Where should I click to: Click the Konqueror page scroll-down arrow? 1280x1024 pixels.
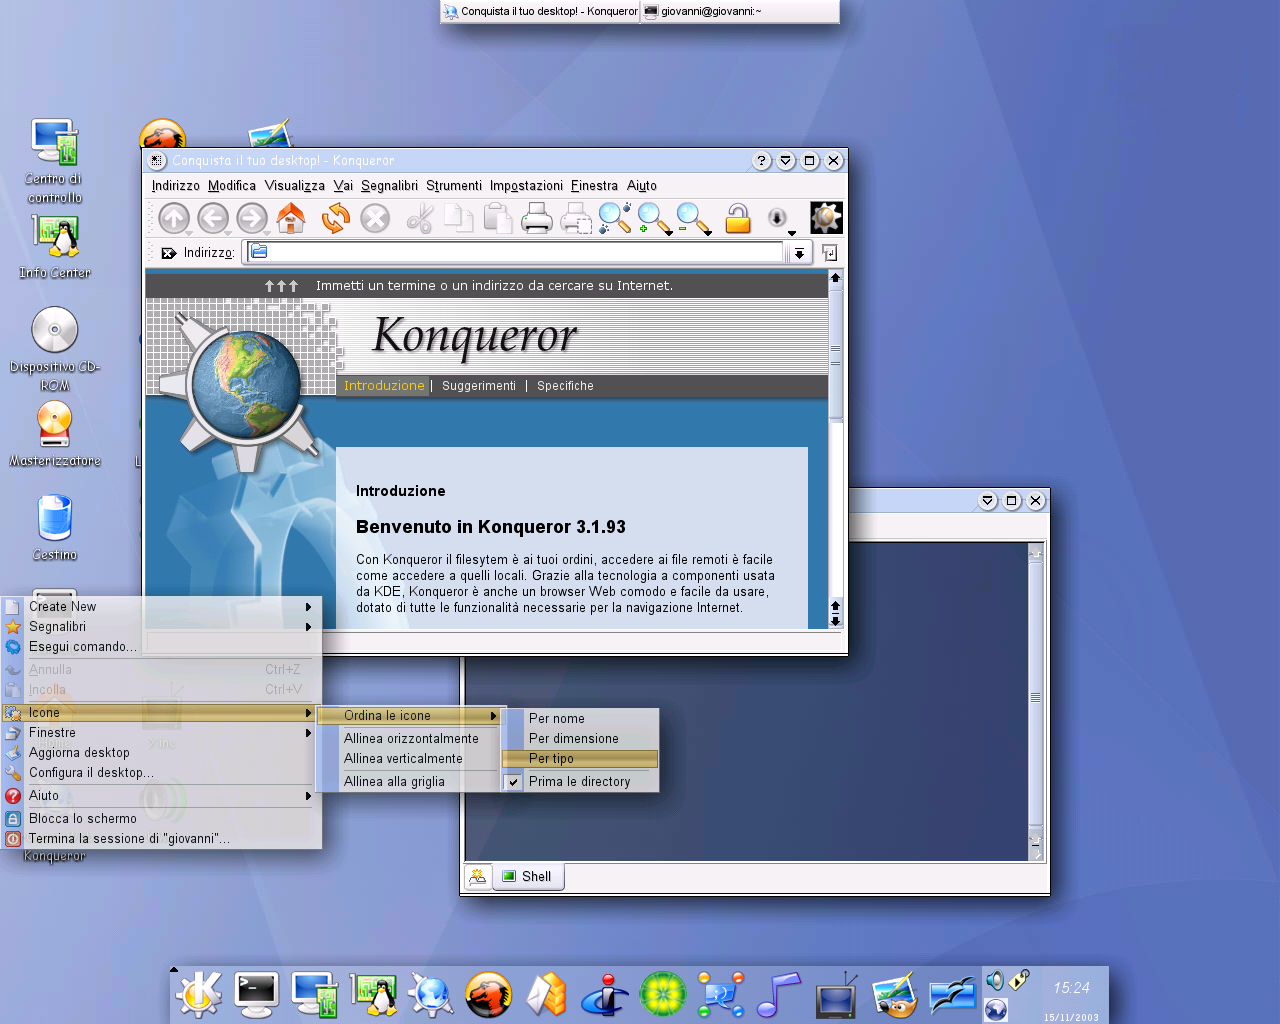click(x=835, y=621)
